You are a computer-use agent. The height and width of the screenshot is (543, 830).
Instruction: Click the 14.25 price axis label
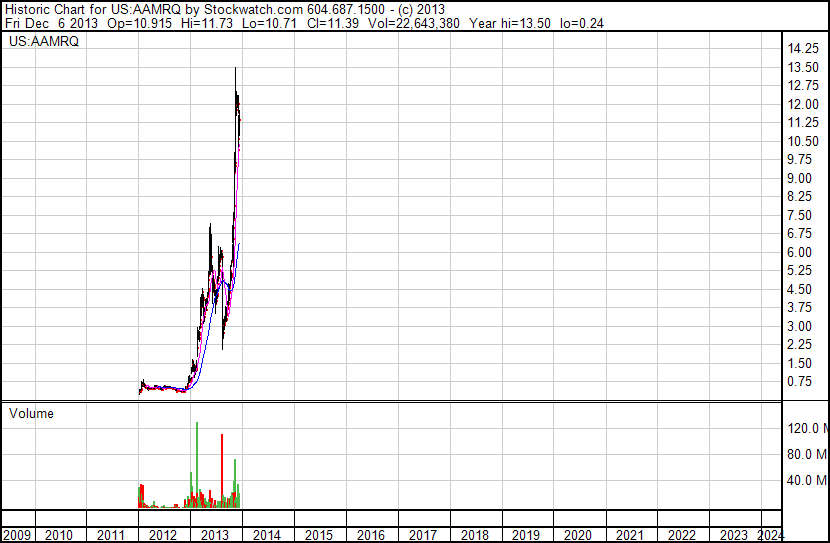click(803, 49)
